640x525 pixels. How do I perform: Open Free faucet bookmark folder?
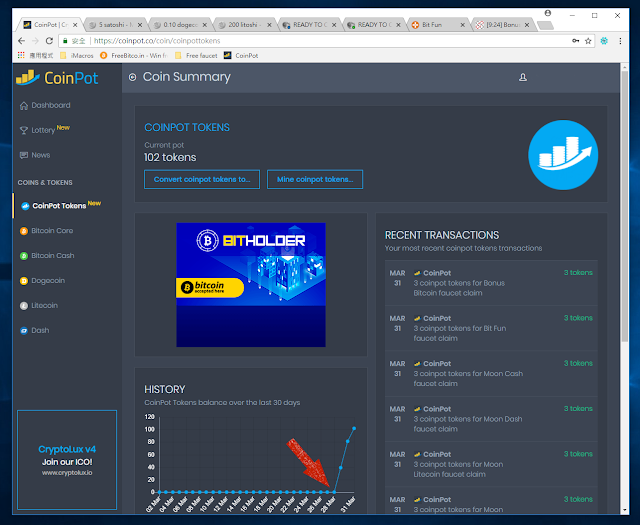click(x=196, y=55)
